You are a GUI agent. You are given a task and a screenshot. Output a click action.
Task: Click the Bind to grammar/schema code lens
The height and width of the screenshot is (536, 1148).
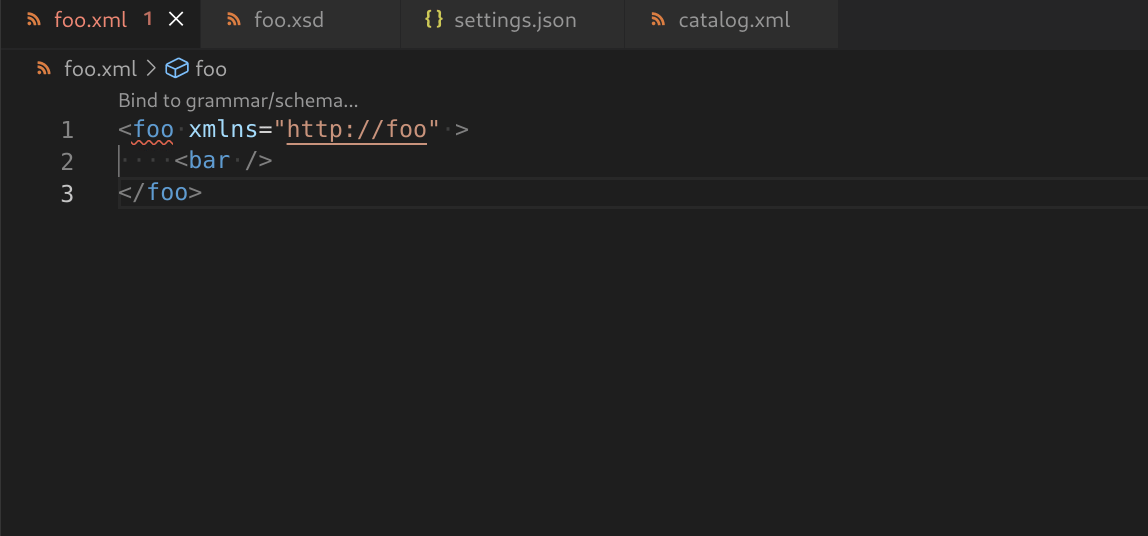tap(238, 100)
